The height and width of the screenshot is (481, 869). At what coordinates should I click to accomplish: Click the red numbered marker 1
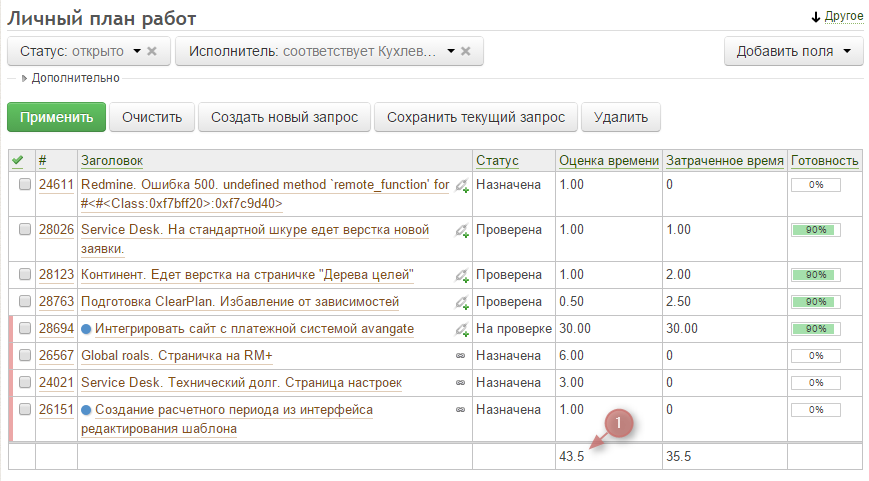(620, 424)
